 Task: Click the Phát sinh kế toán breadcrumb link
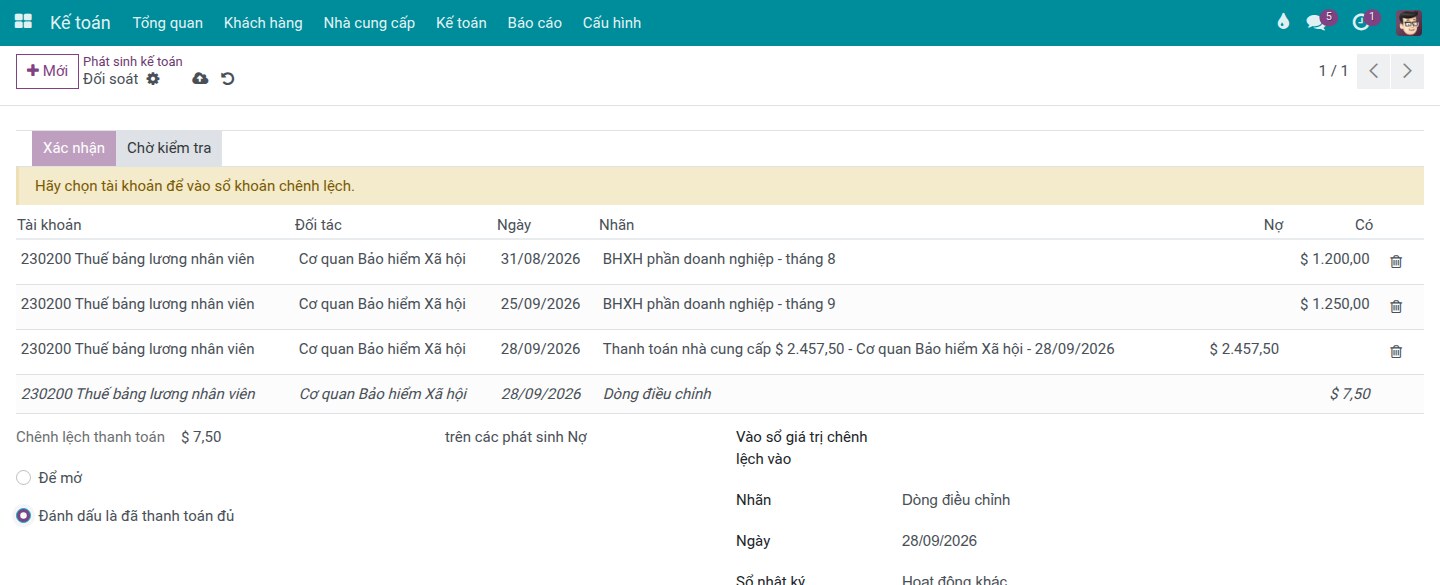point(133,61)
